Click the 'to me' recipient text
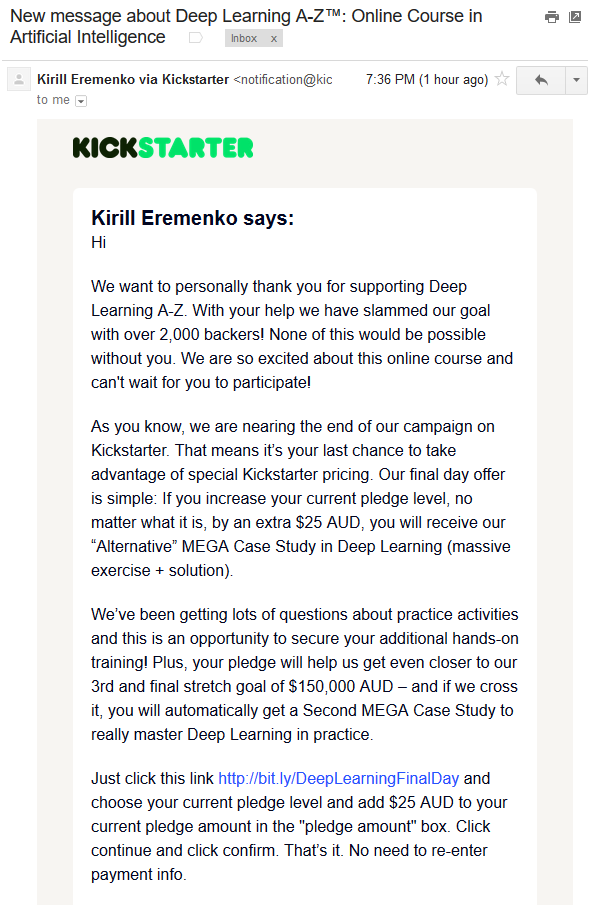 pos(54,100)
